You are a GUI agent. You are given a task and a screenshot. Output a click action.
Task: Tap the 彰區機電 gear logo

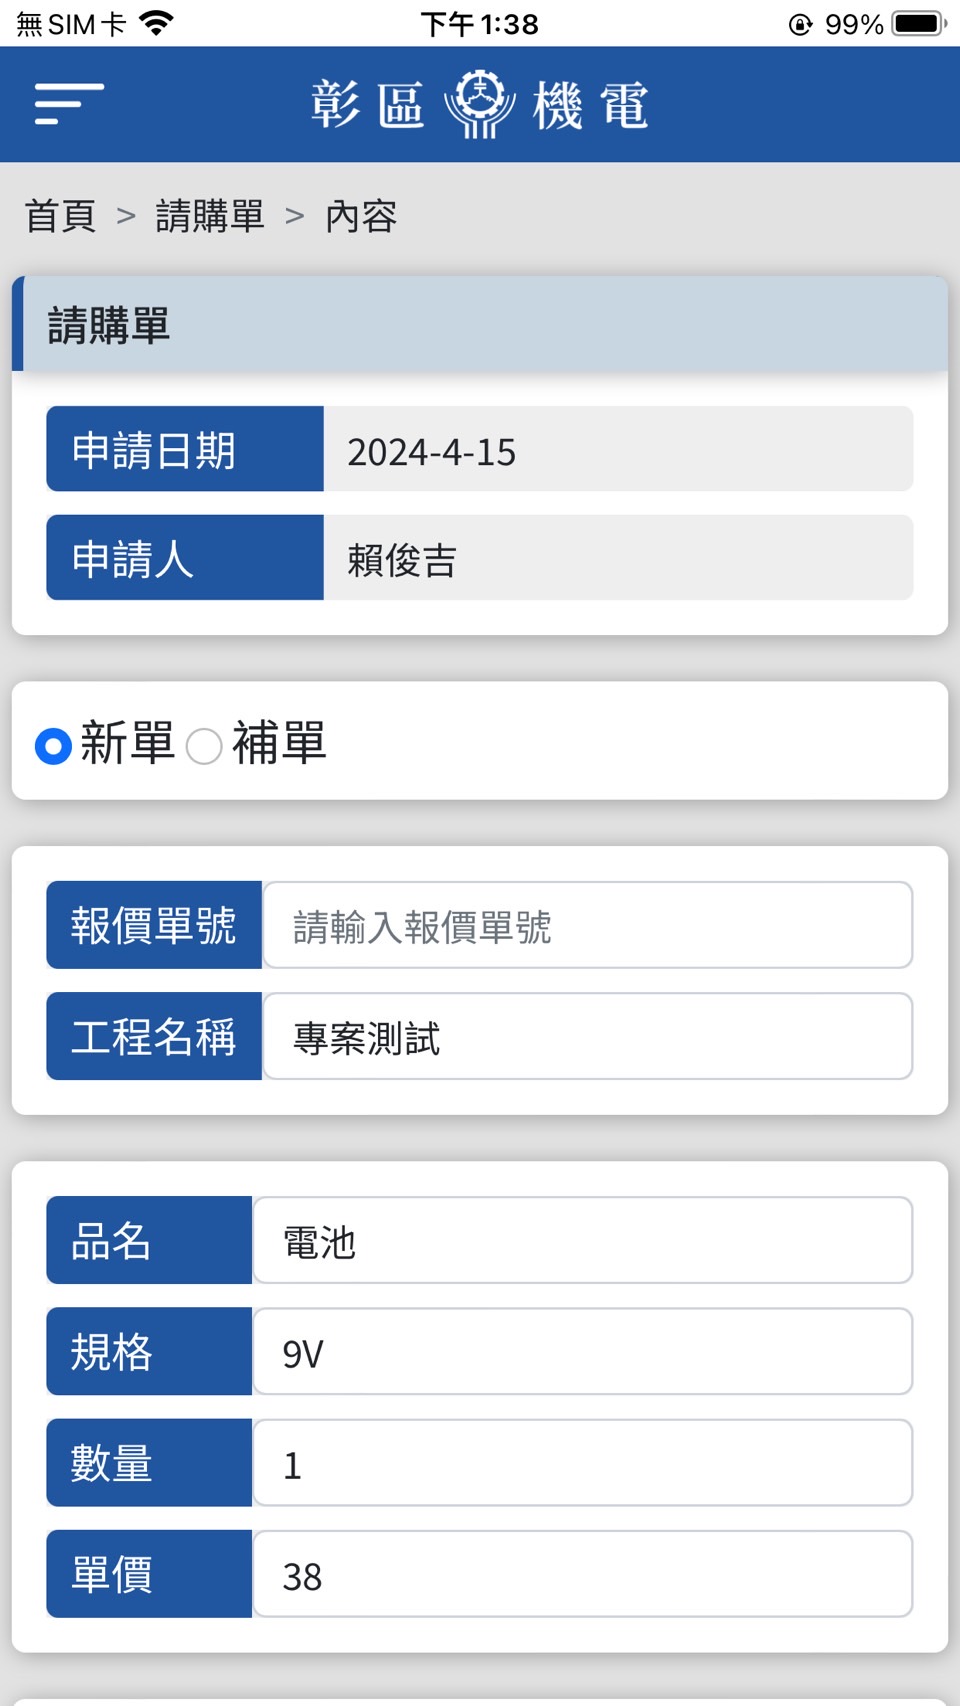480,104
